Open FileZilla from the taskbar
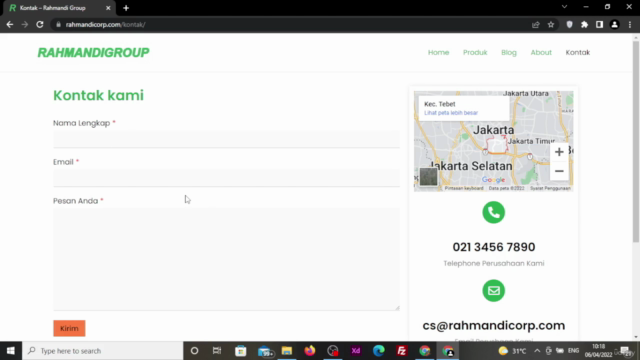640x360 pixels. tap(402, 351)
